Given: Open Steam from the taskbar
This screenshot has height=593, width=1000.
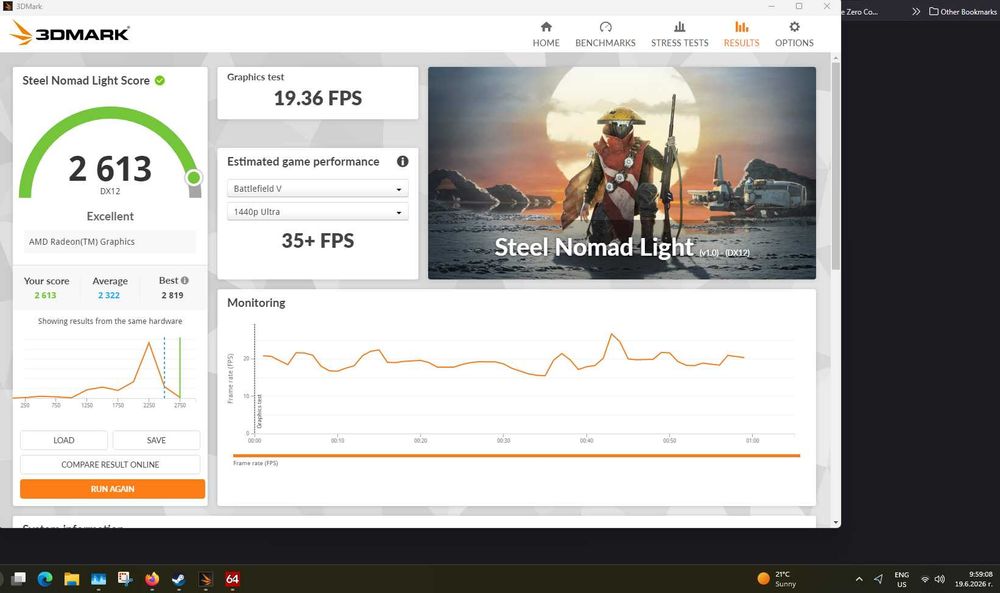Looking at the screenshot, I should click(x=179, y=579).
